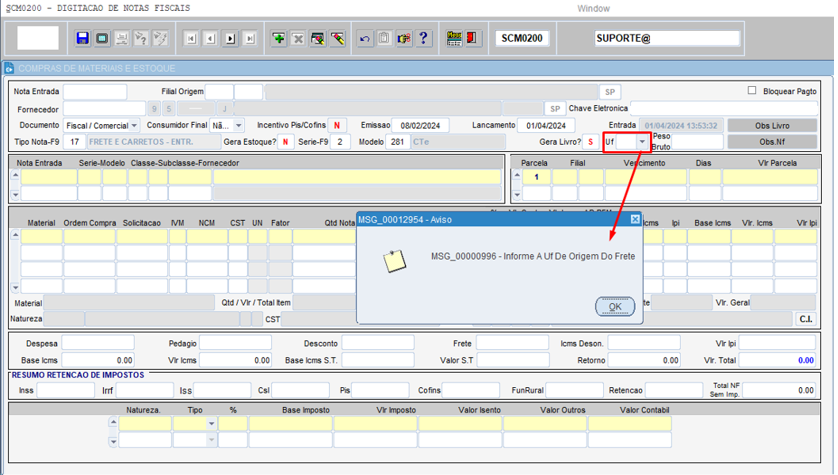Click the Desconto input field
The image size is (838, 475).
click(378, 344)
